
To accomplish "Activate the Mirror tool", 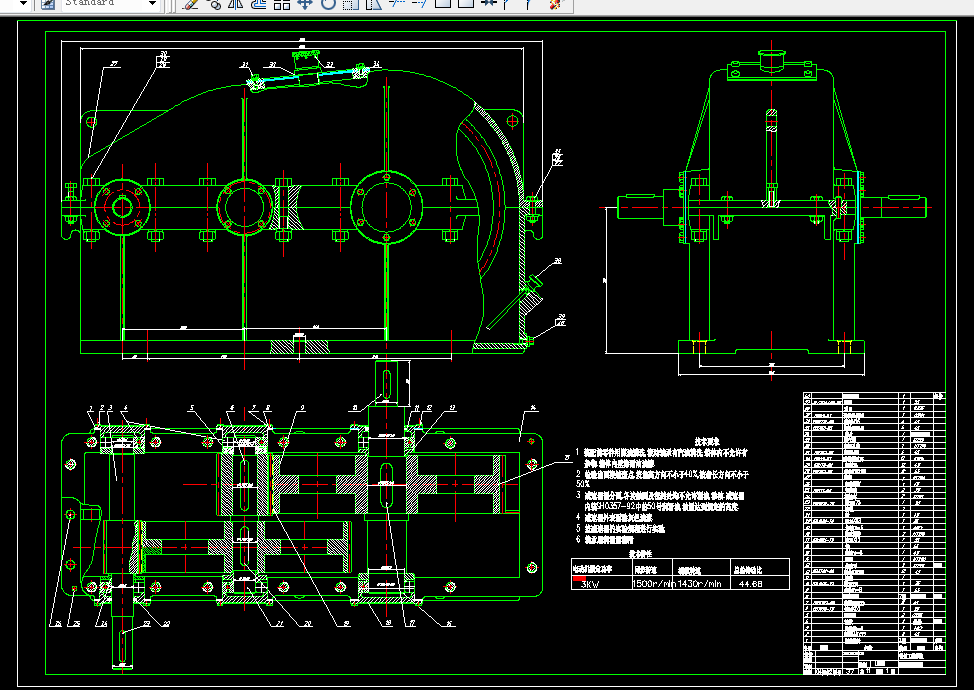I will 236,4.
